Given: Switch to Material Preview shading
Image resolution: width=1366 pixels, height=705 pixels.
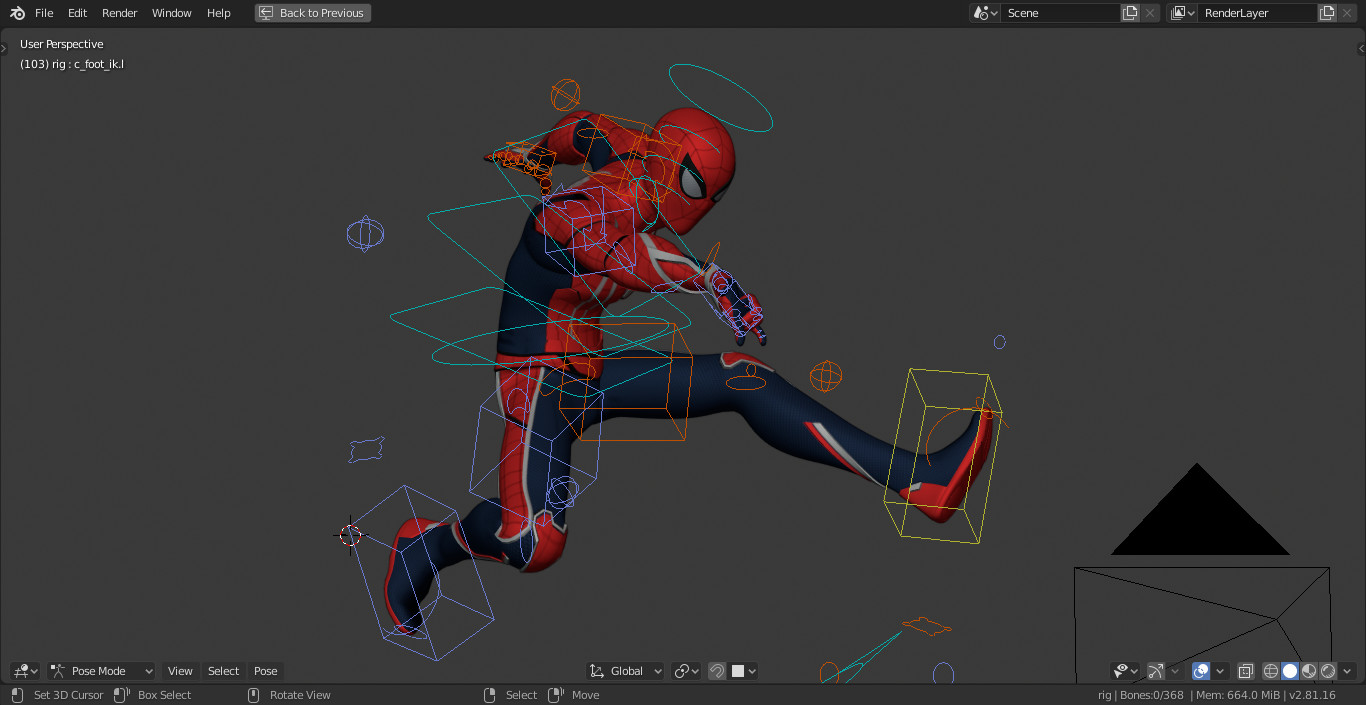Looking at the screenshot, I should pyautogui.click(x=1308, y=671).
